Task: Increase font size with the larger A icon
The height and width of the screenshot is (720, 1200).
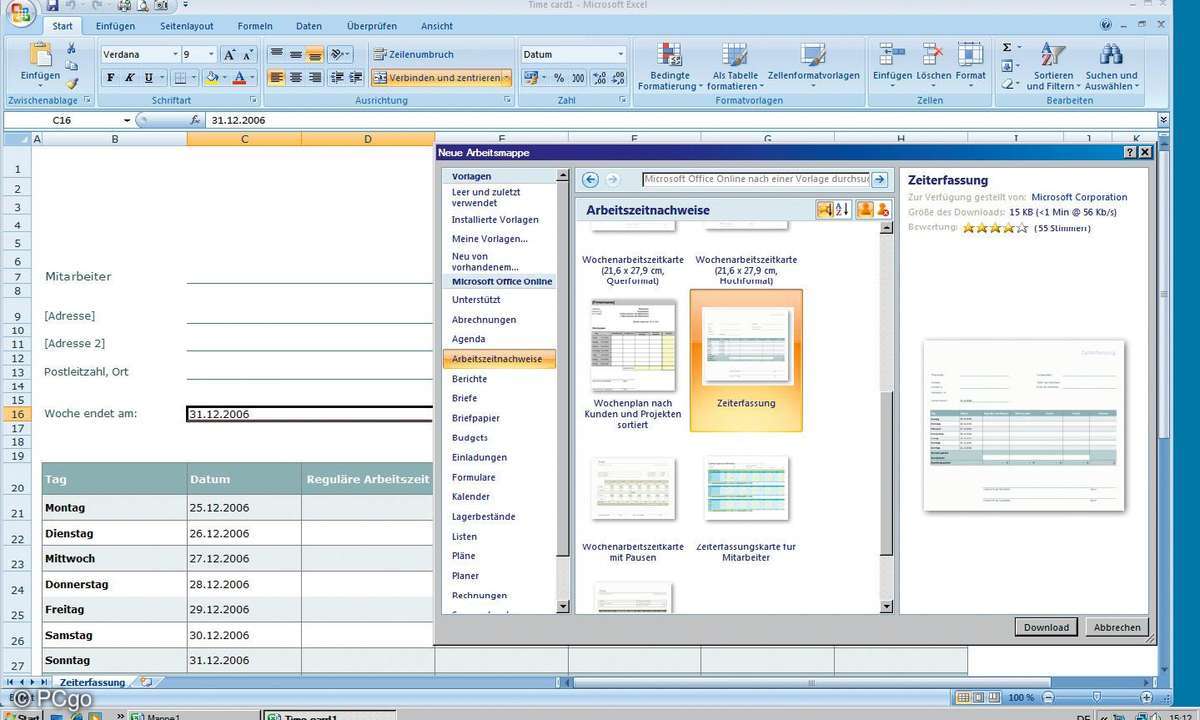Action: 230,54
